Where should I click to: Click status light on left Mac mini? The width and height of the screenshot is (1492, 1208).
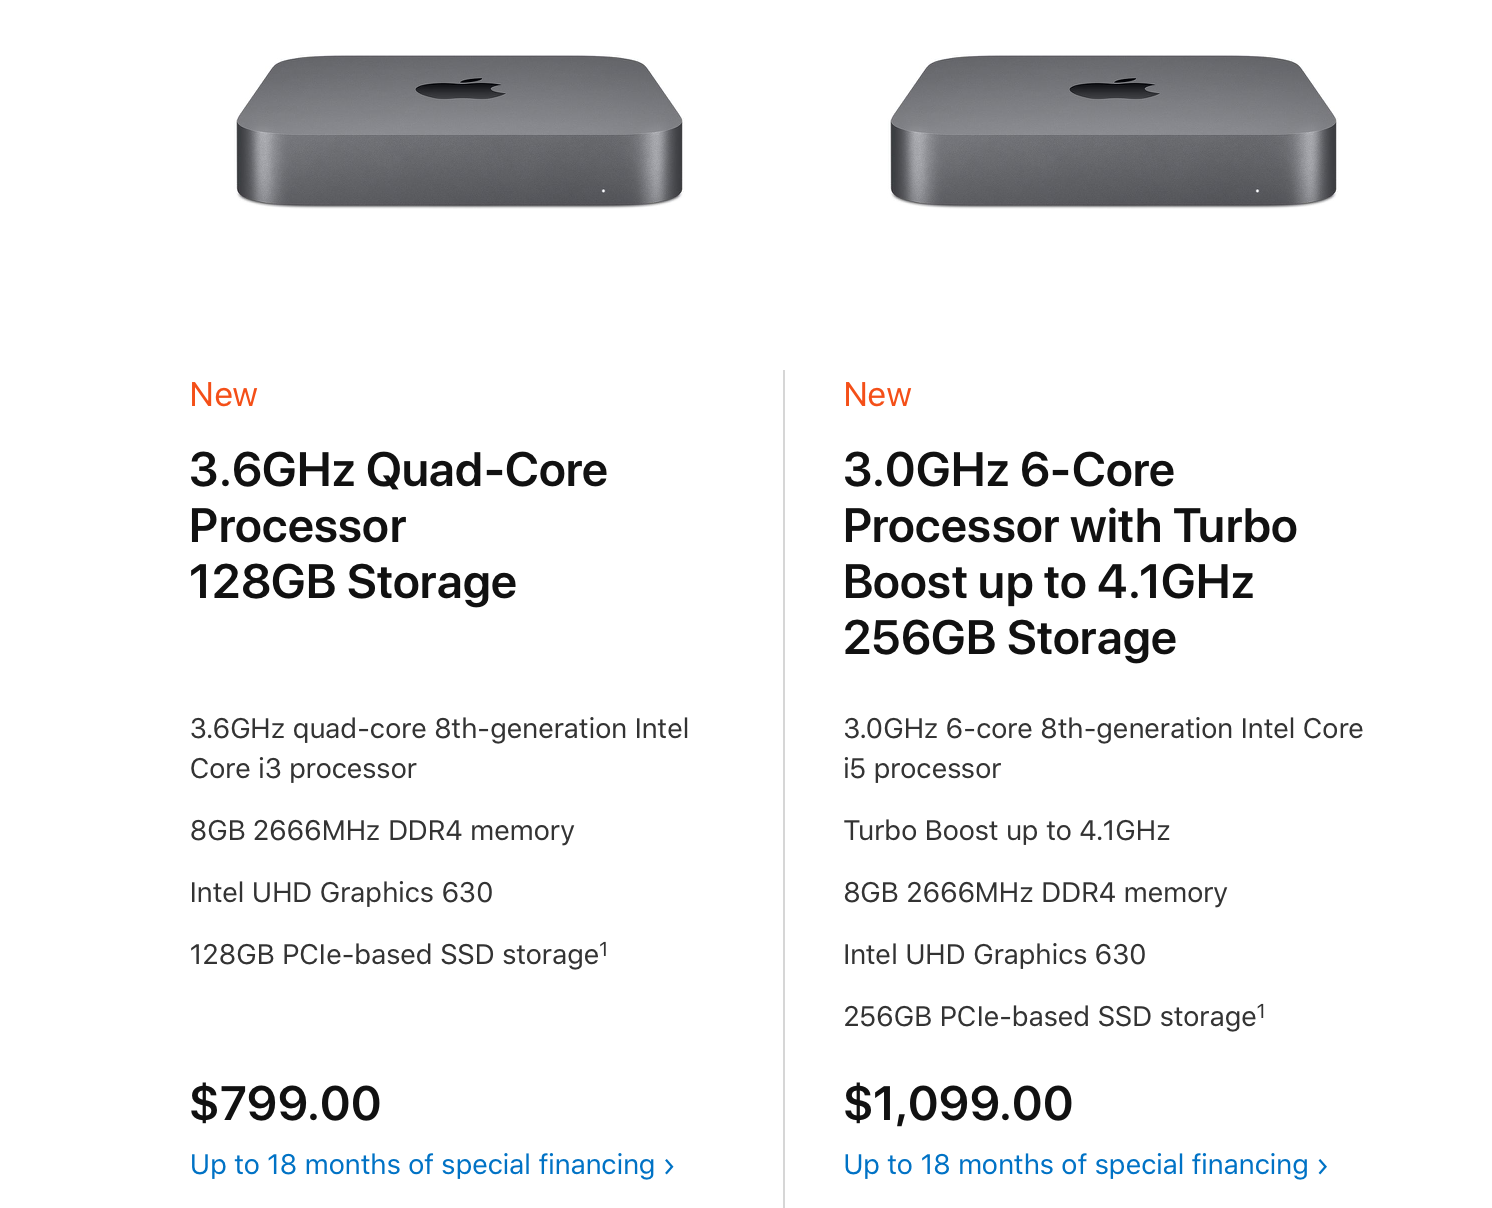603,191
